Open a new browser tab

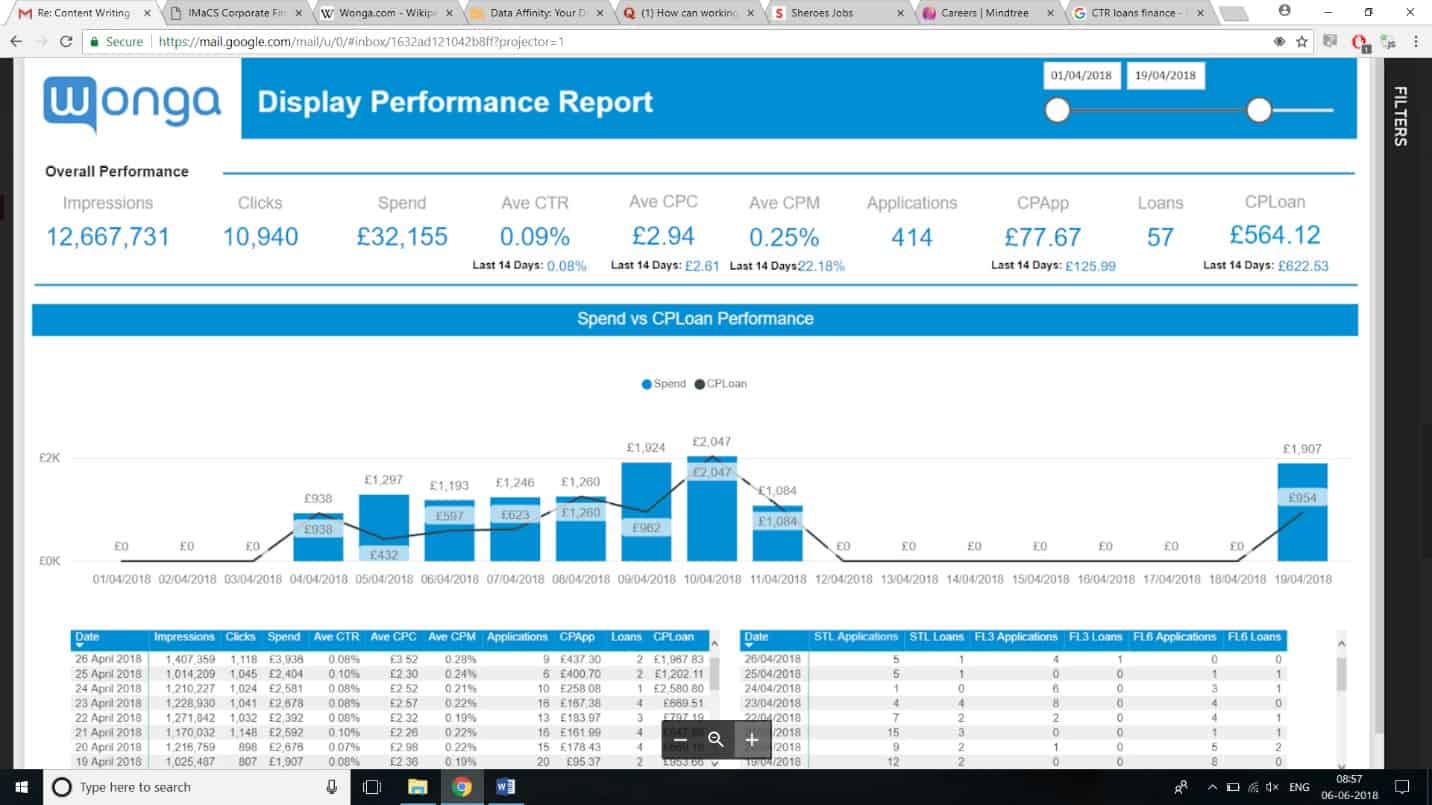coord(1233,14)
